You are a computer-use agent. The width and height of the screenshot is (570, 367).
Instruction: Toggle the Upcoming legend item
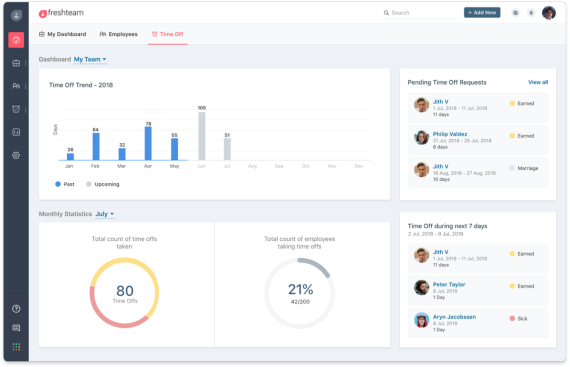[103, 184]
